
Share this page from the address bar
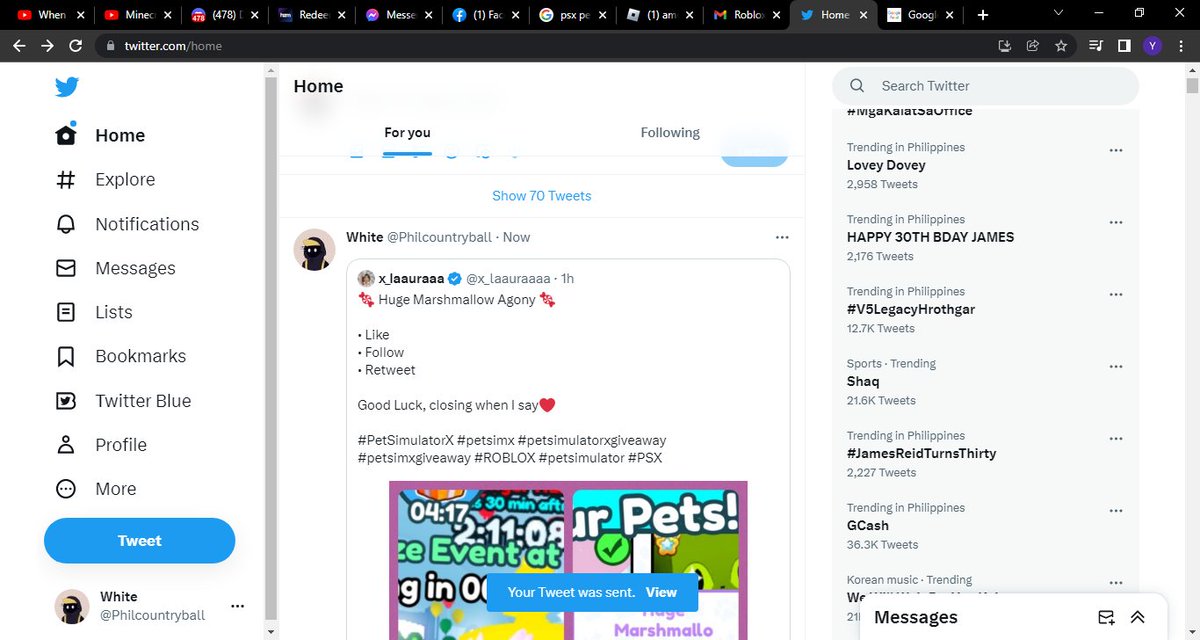(1033, 46)
